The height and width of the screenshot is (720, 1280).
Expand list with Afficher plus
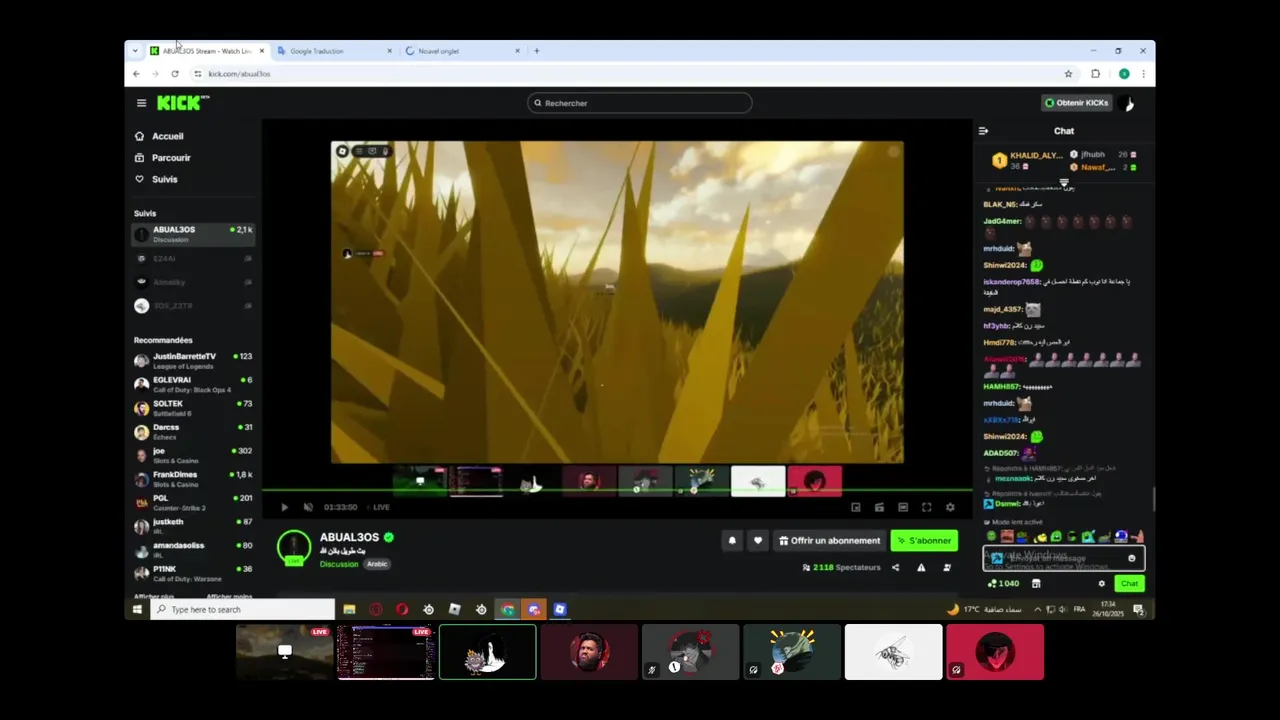pyautogui.click(x=154, y=596)
